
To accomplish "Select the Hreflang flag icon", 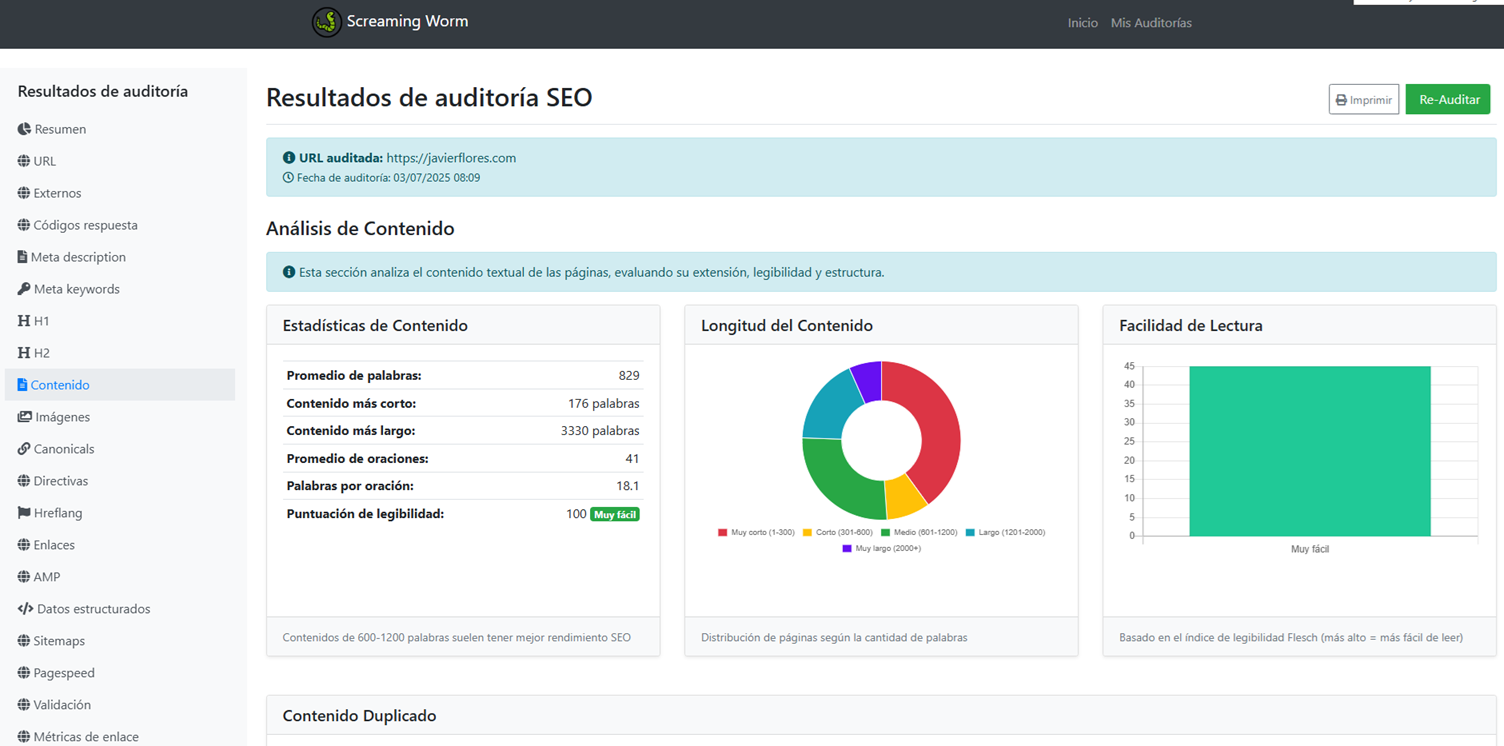I will pyautogui.click(x=24, y=513).
